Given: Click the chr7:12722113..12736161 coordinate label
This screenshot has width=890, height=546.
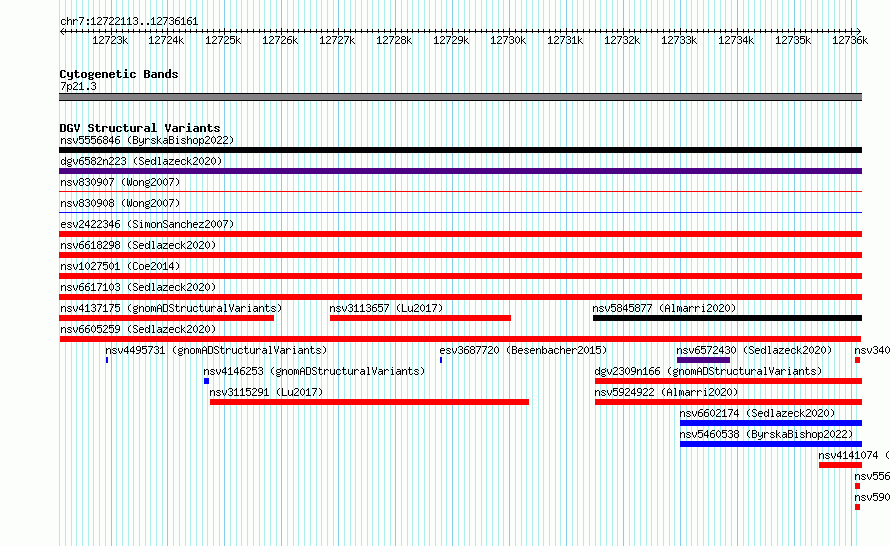Looking at the screenshot, I should point(129,22).
